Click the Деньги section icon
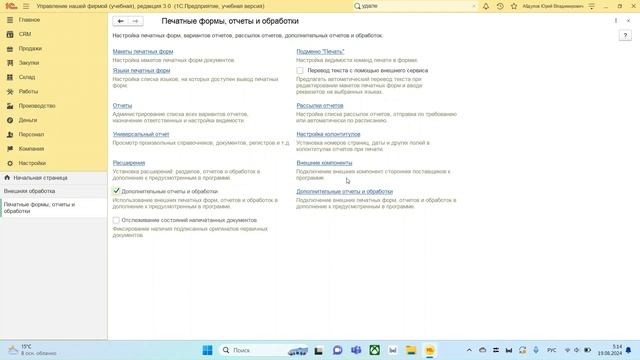Viewport: 640px width, 360px height. [x=10, y=120]
